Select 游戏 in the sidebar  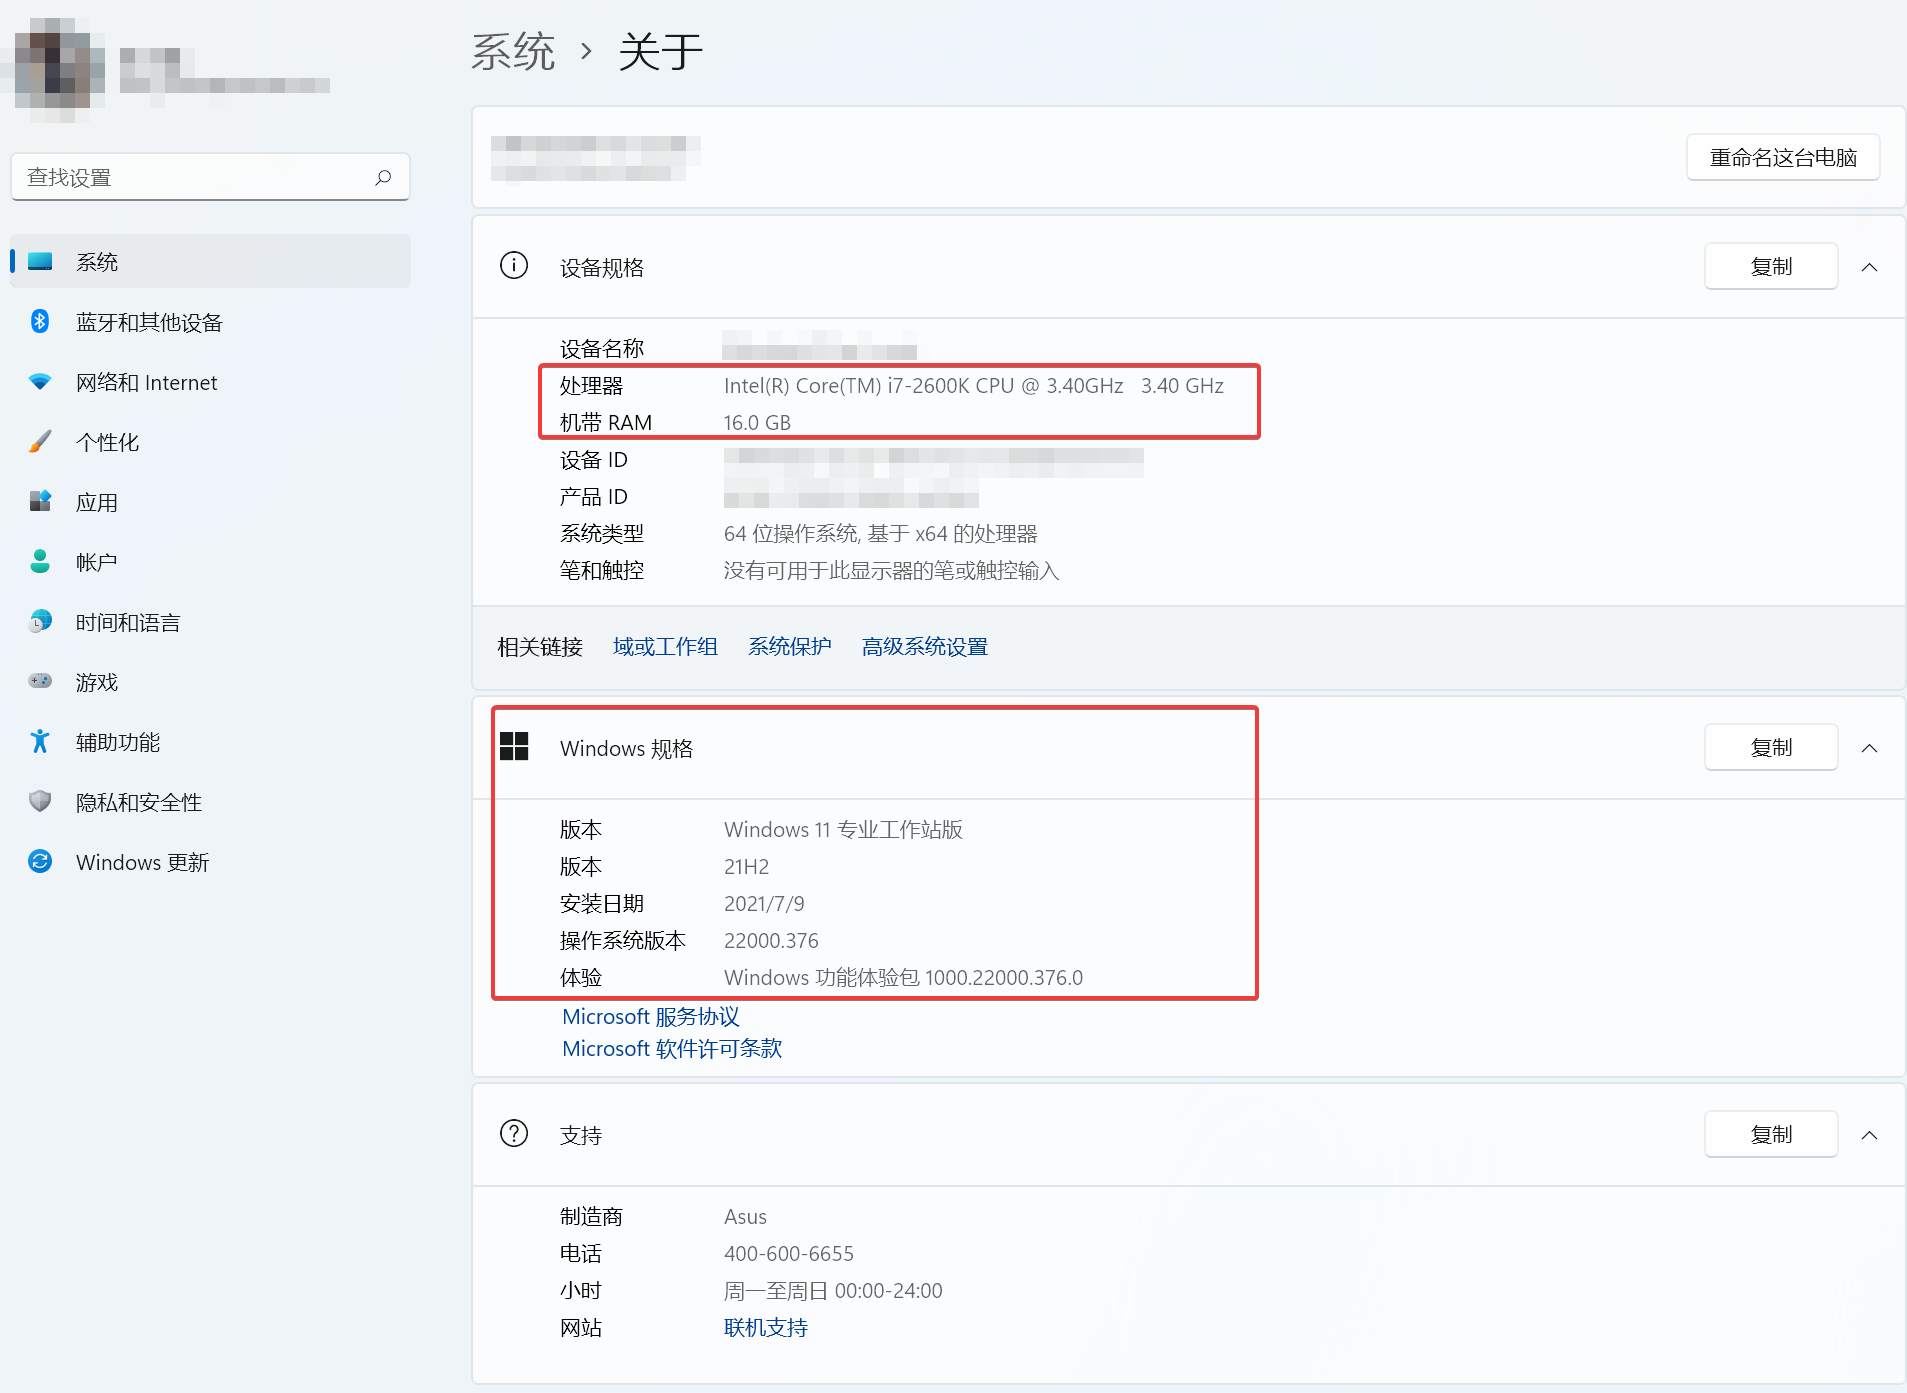[210, 682]
